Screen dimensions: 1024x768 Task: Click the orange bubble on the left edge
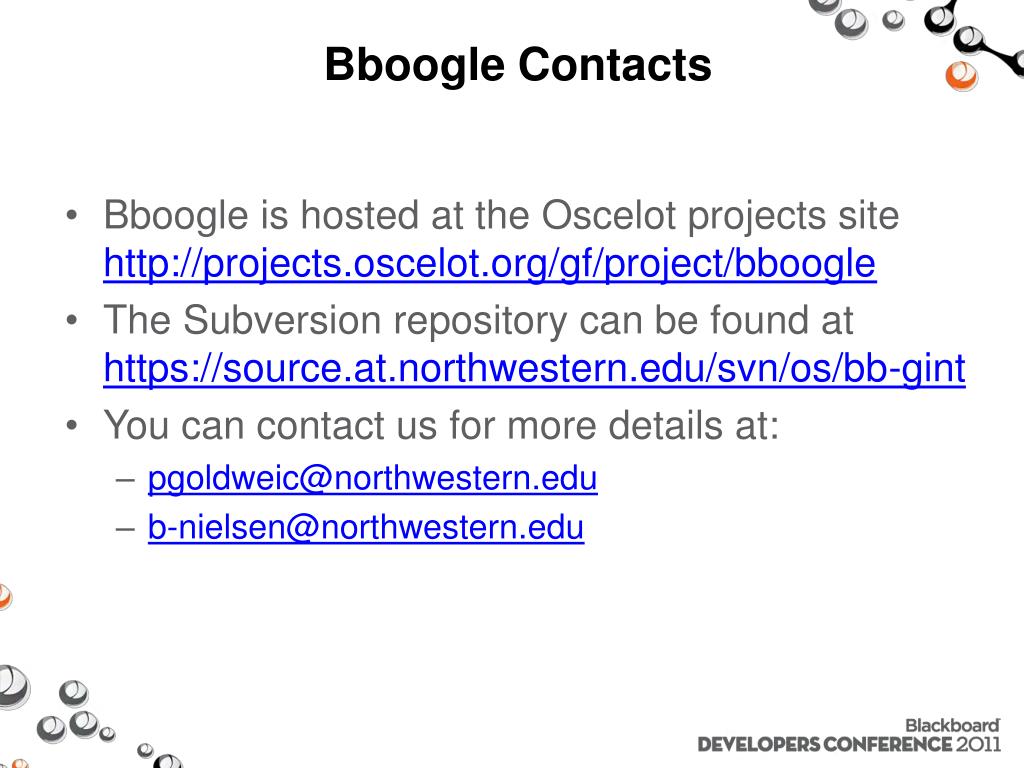[4, 597]
